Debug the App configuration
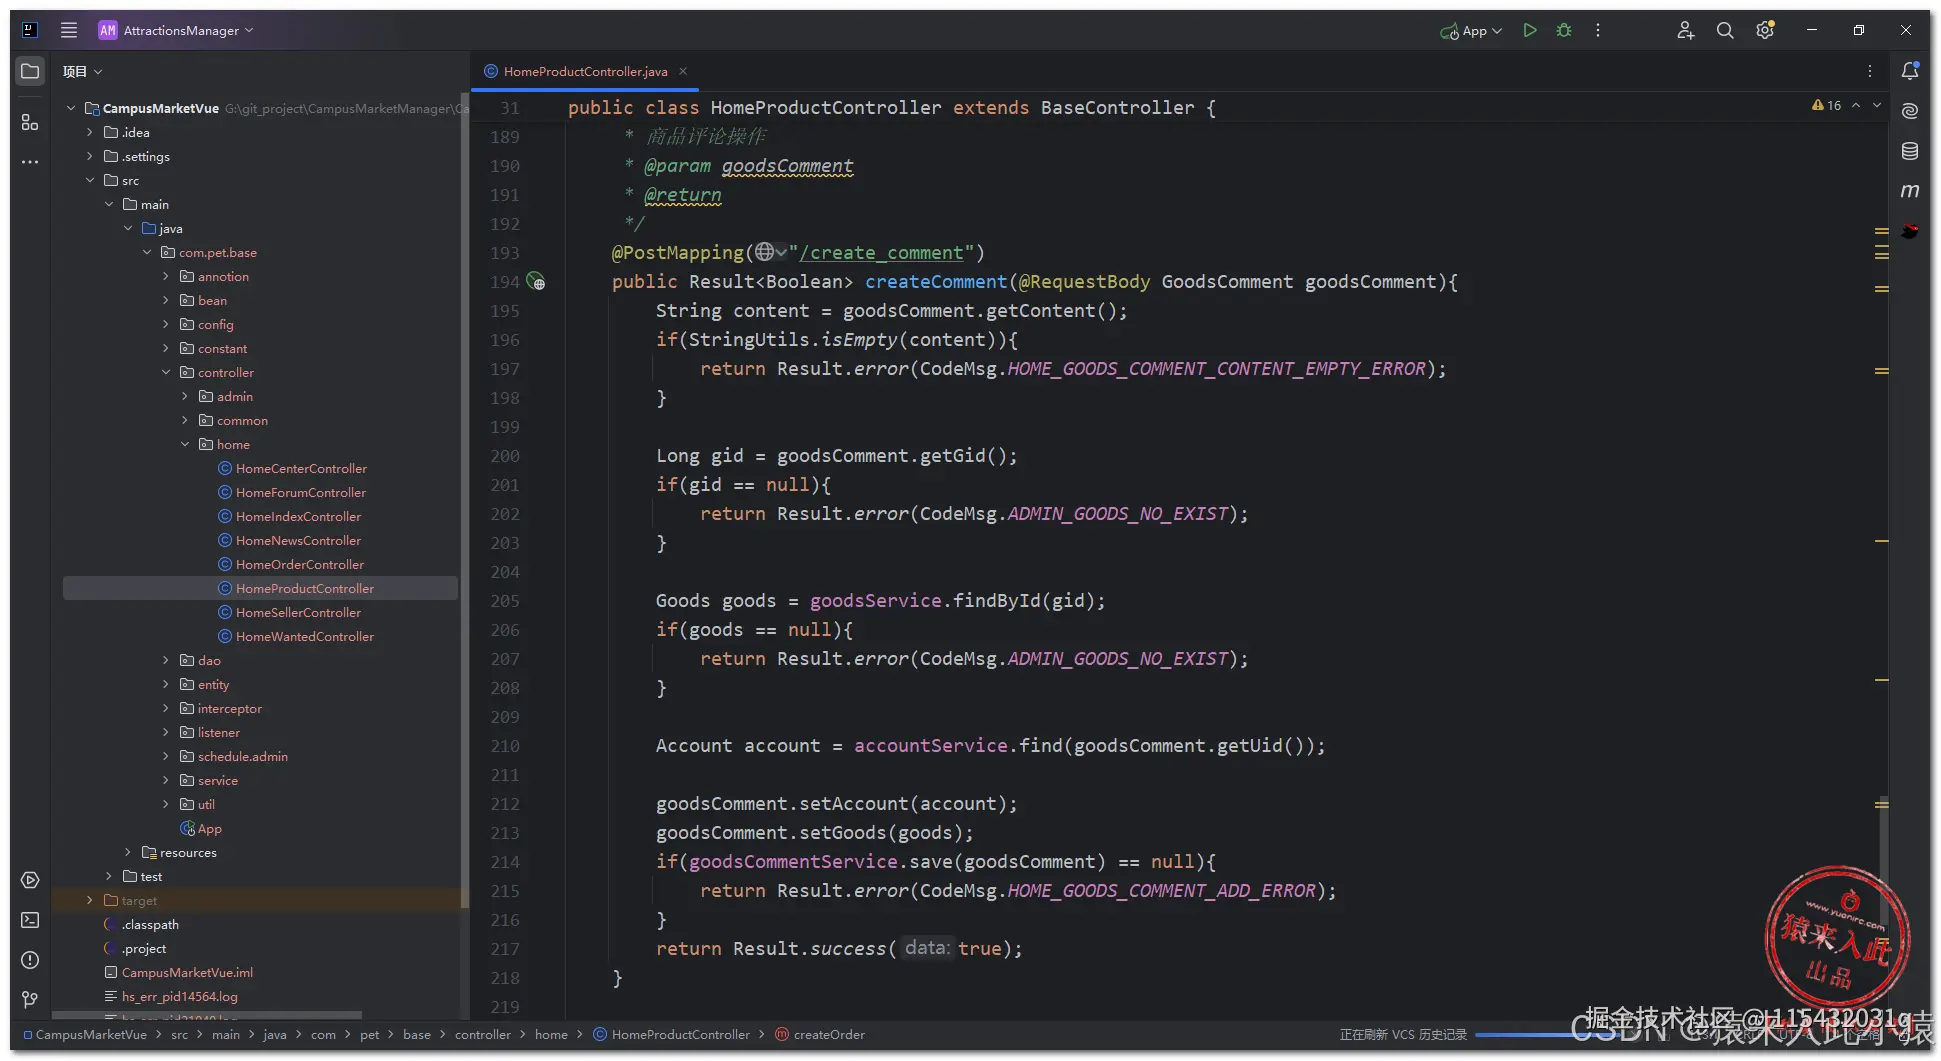The image size is (1941, 1061). (x=1564, y=30)
